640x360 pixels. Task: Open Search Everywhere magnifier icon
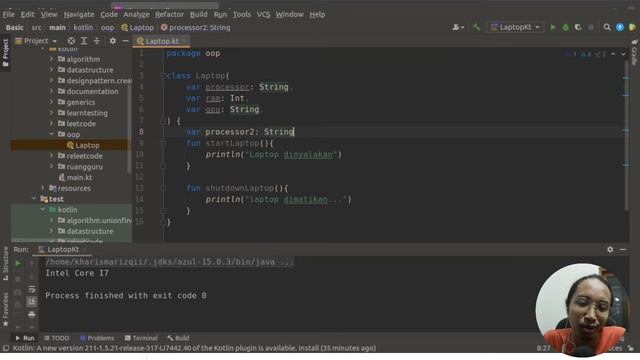[607, 27]
